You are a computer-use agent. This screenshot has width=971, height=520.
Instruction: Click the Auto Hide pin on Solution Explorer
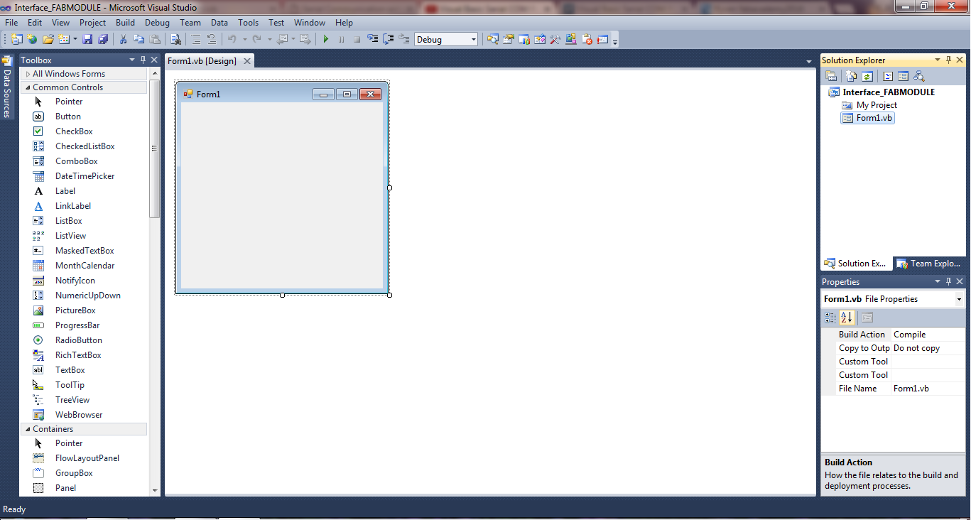pyautogui.click(x=949, y=60)
